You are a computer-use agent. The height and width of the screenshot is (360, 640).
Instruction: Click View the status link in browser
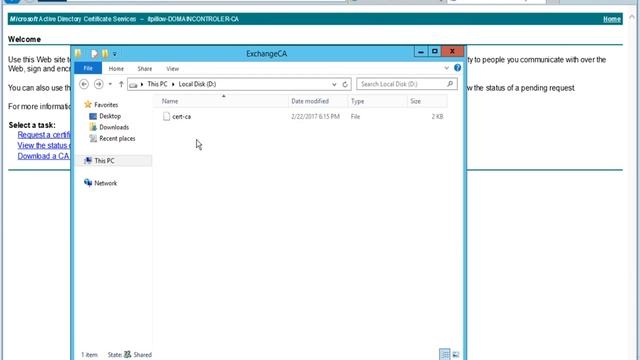coord(44,145)
